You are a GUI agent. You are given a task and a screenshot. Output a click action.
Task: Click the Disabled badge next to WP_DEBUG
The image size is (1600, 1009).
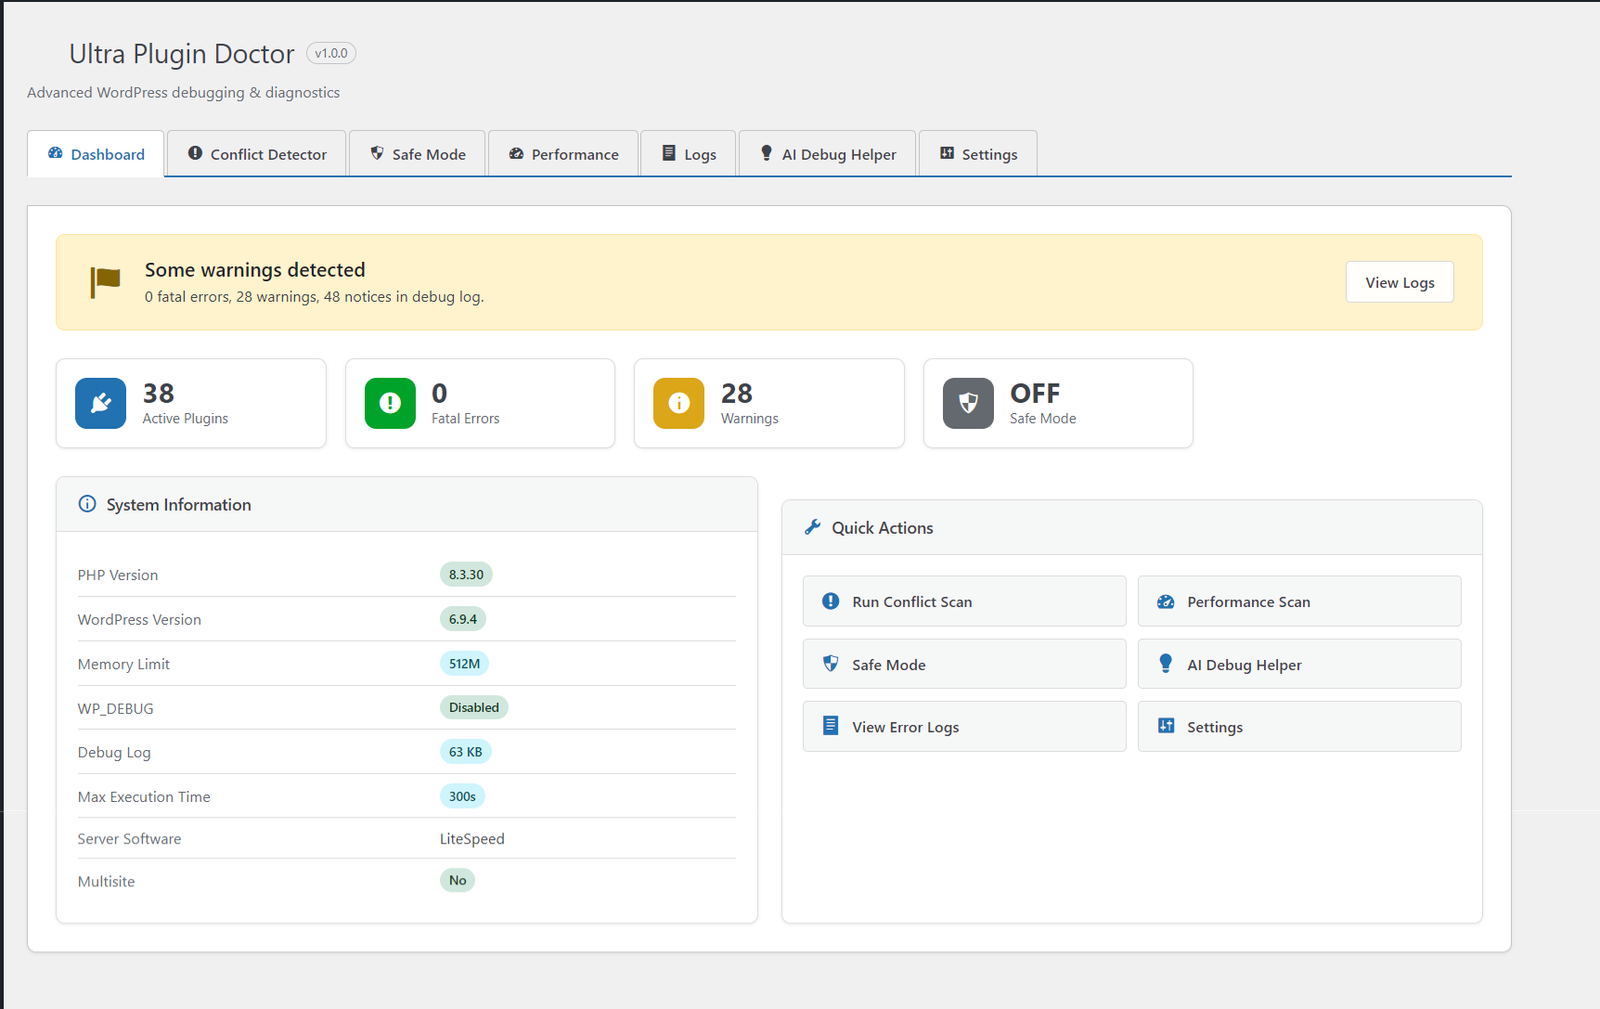[473, 707]
